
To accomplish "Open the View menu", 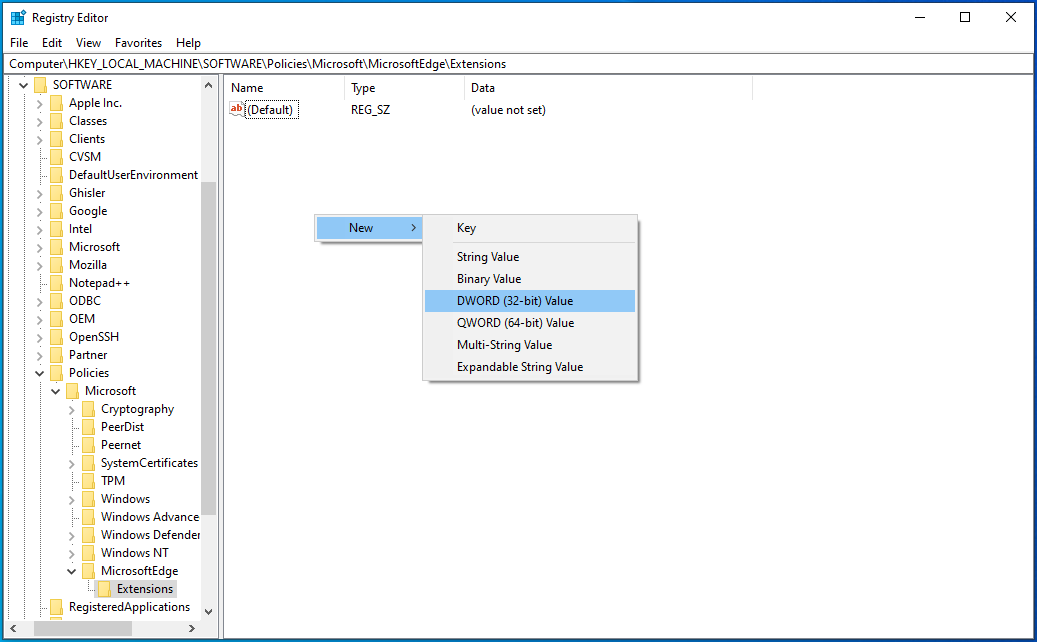I will (88, 42).
